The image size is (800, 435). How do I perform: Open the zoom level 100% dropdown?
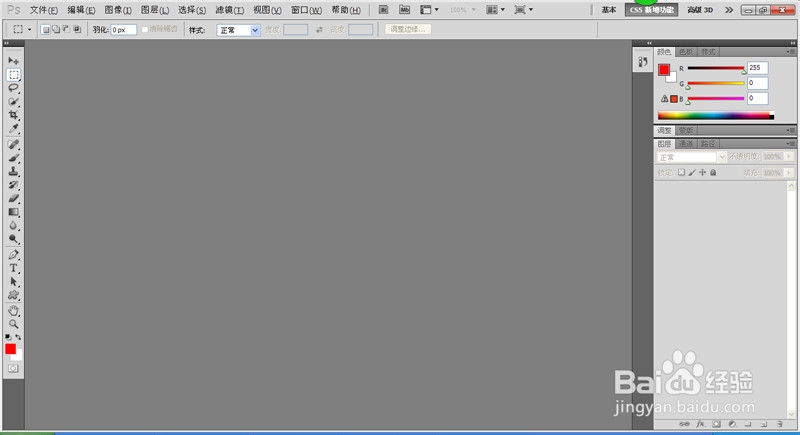[x=463, y=10]
